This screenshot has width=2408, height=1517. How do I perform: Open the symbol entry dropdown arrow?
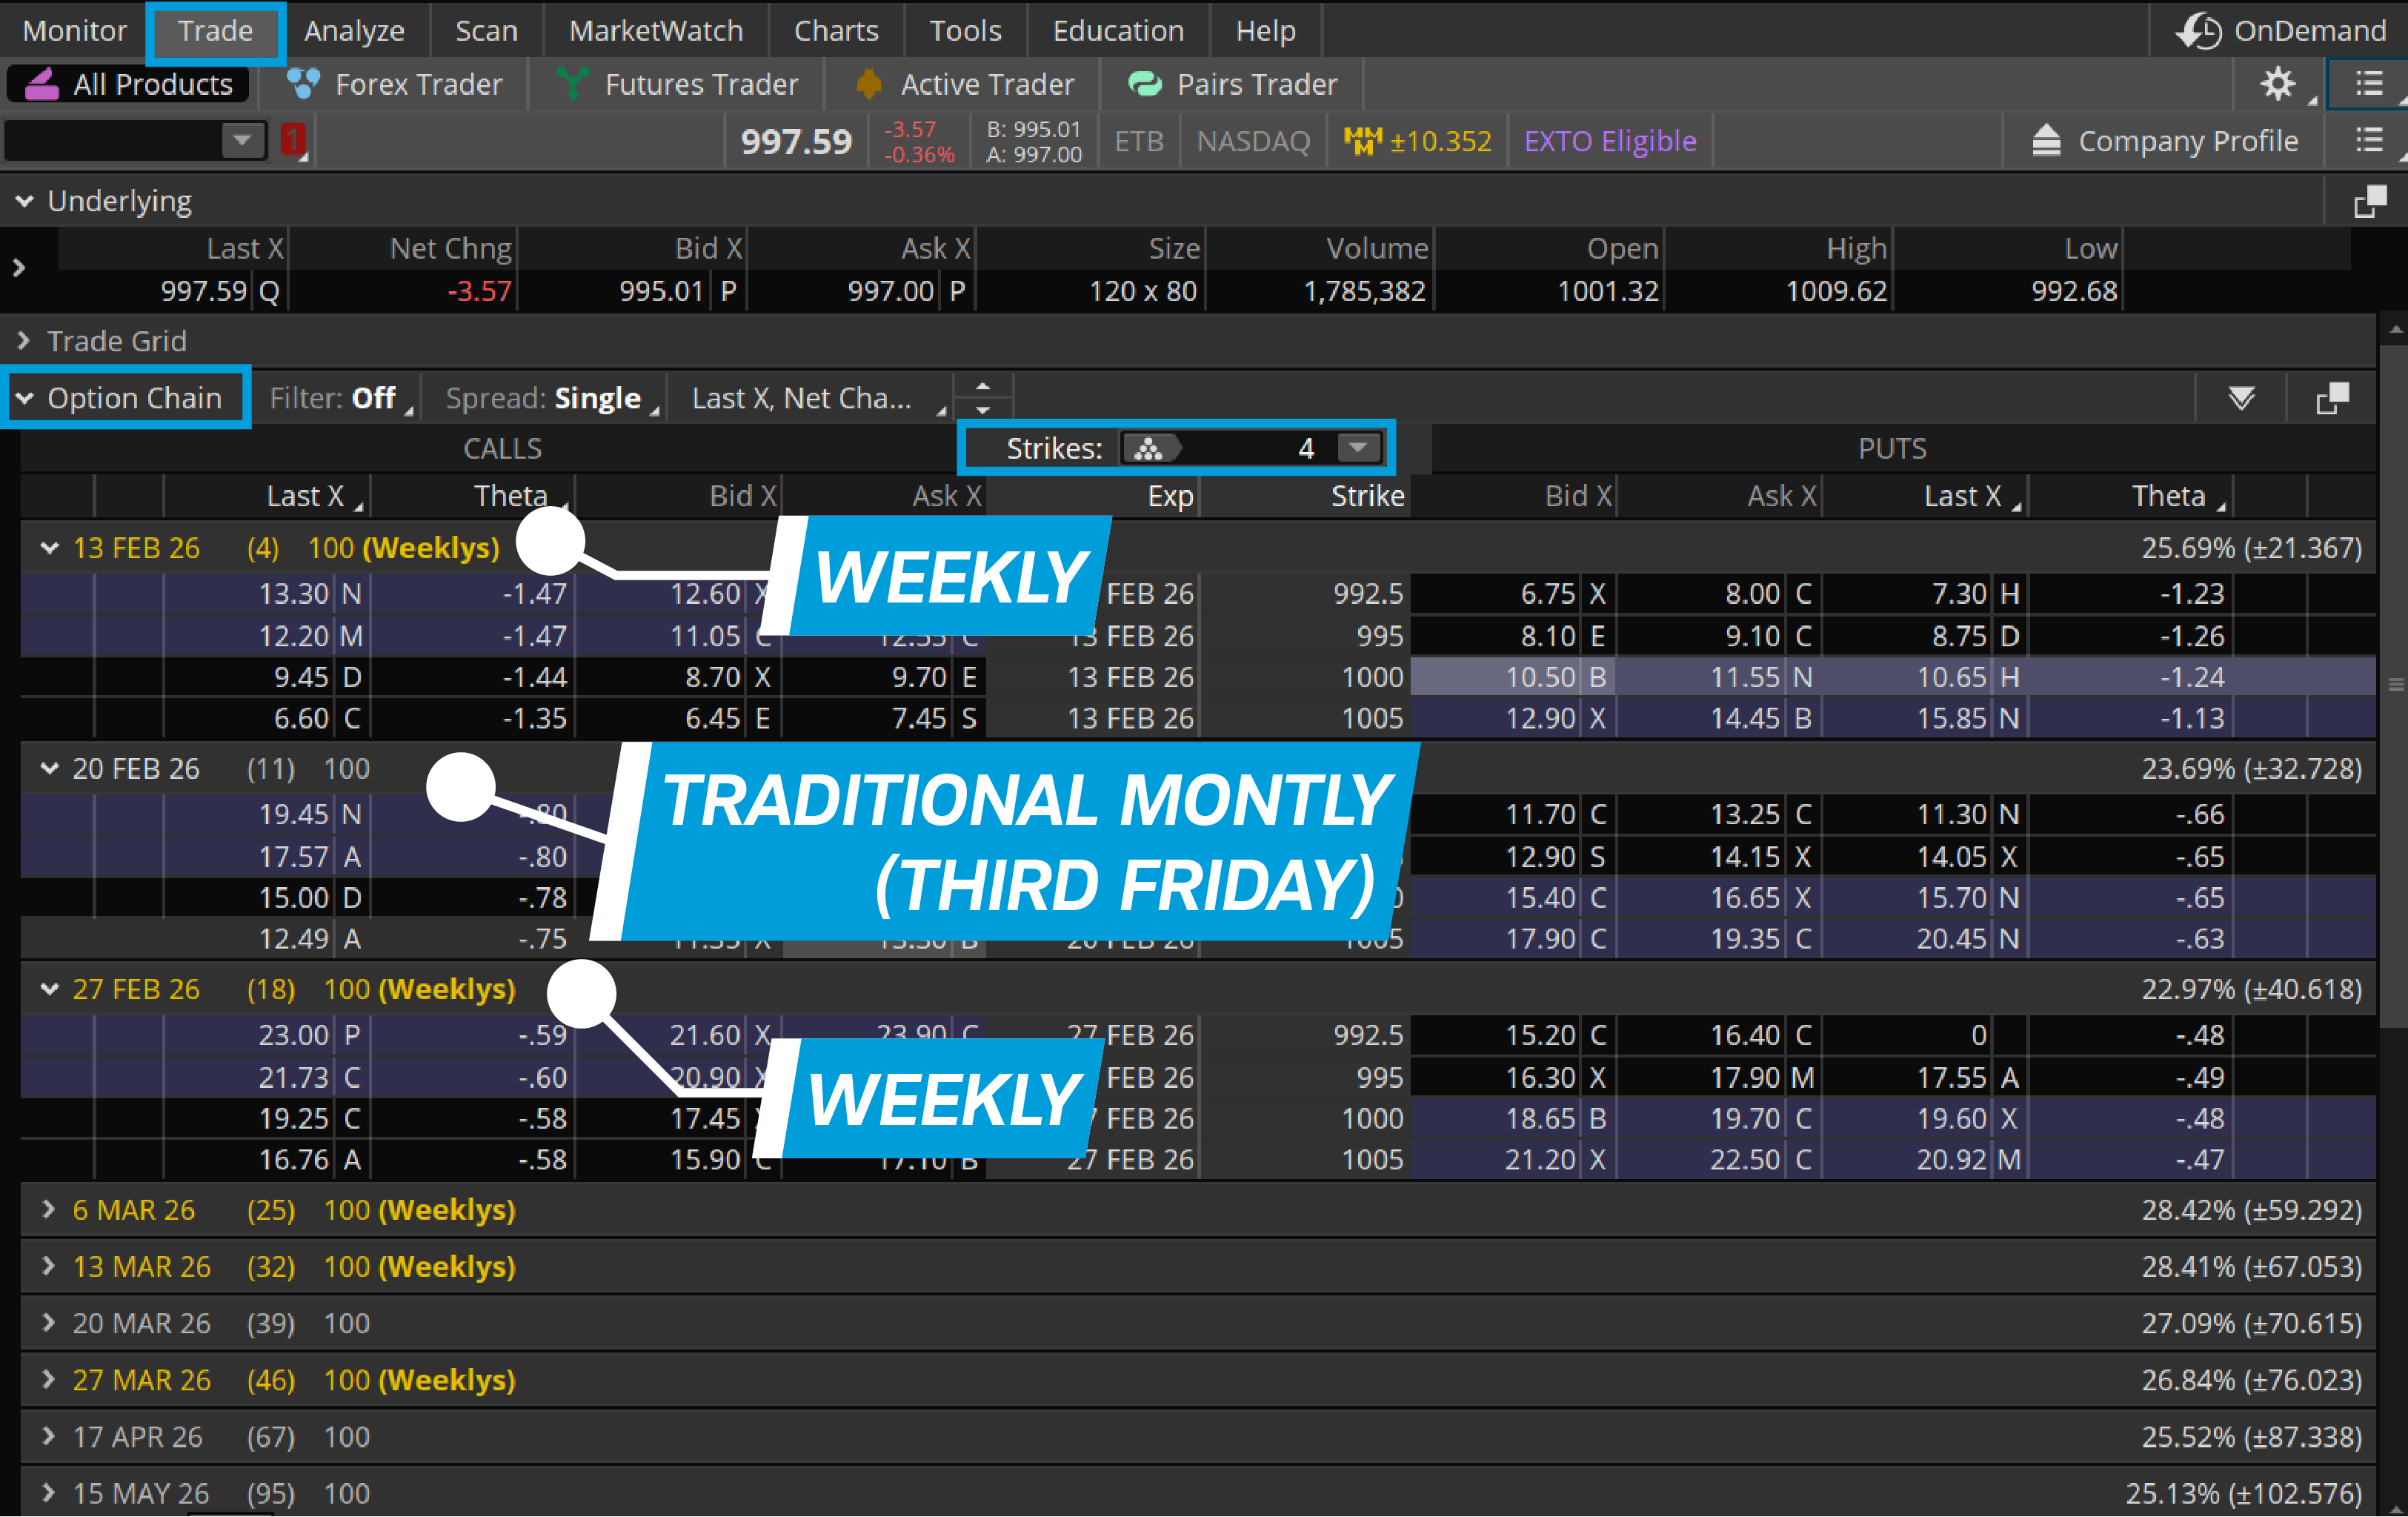[241, 140]
